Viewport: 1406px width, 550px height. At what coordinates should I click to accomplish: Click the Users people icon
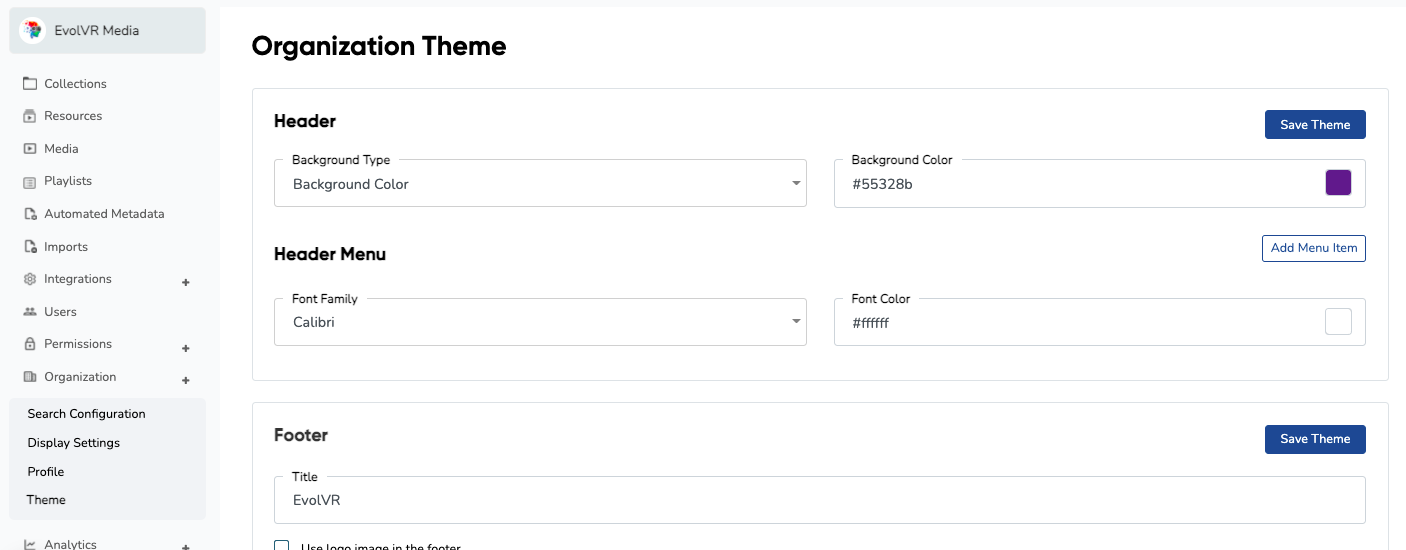[30, 312]
